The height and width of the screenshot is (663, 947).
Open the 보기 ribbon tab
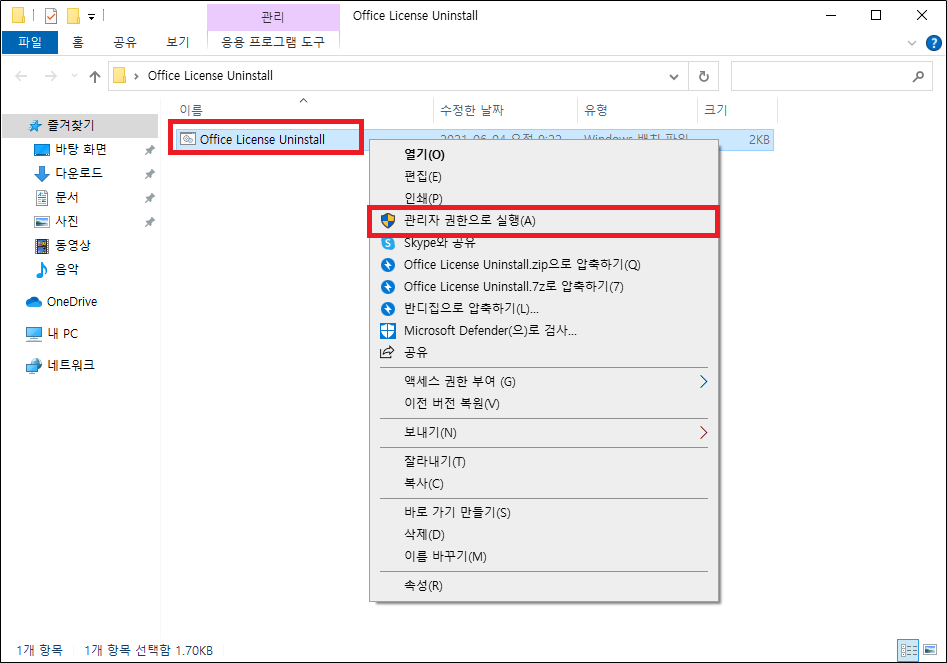pos(178,42)
